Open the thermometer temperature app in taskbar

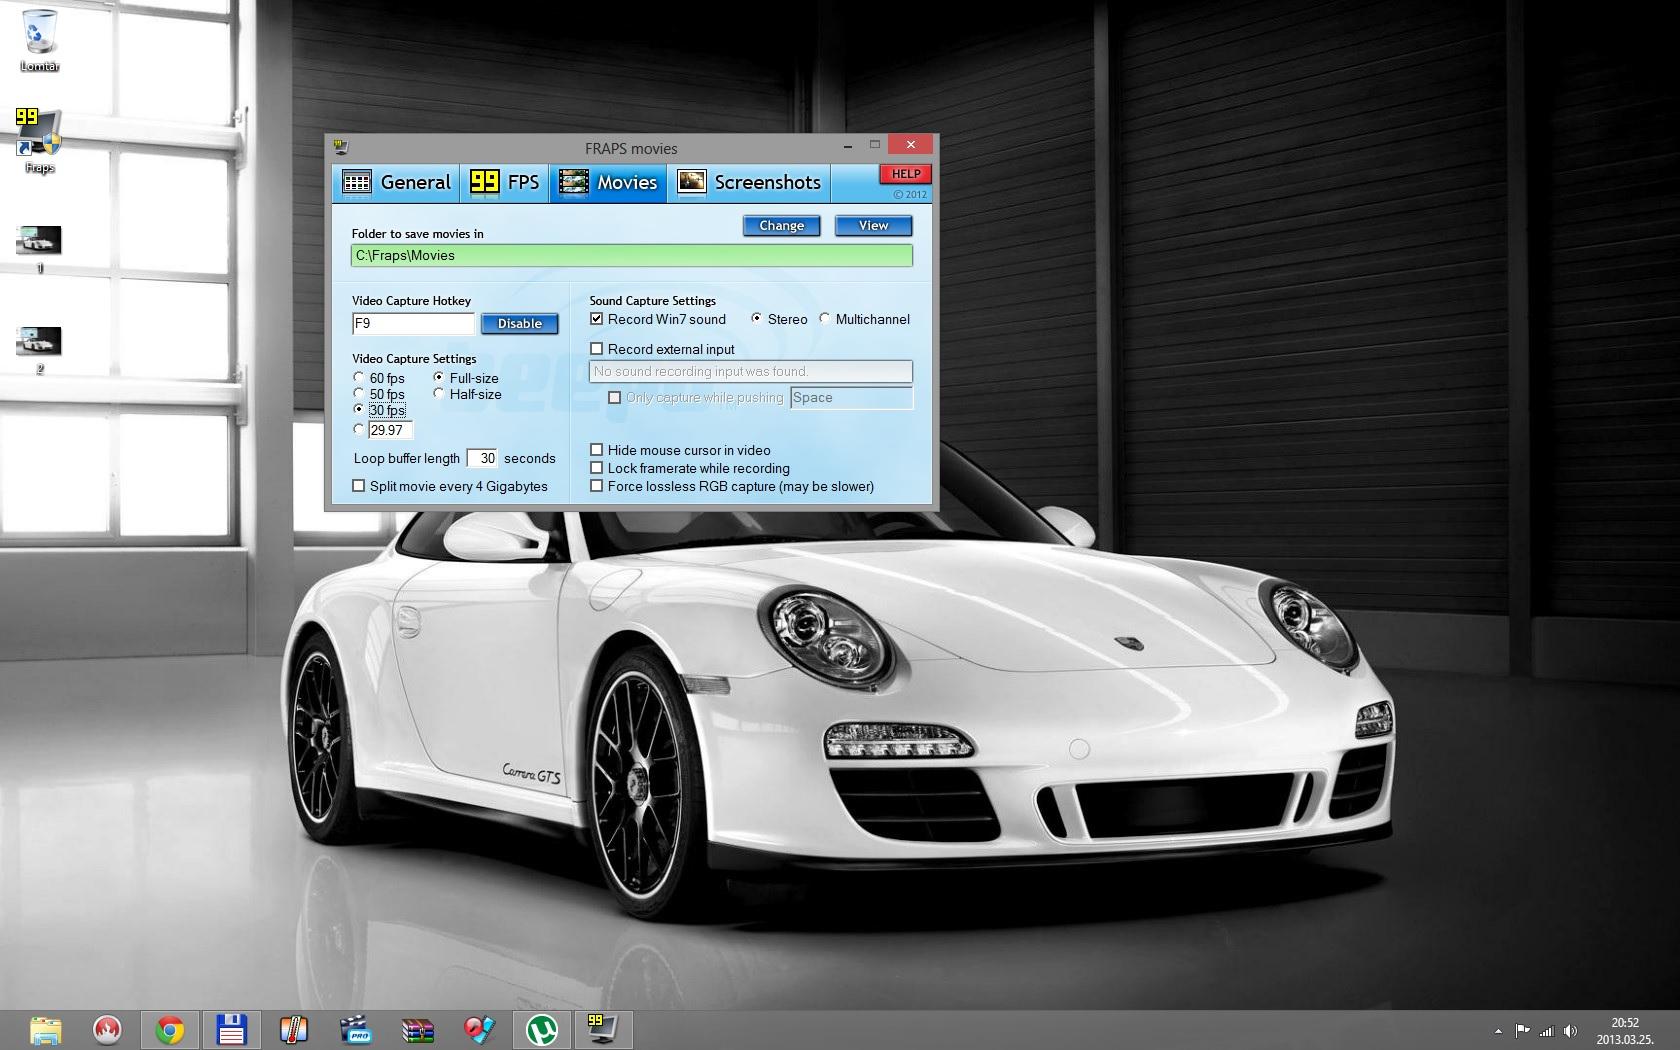click(x=294, y=1030)
